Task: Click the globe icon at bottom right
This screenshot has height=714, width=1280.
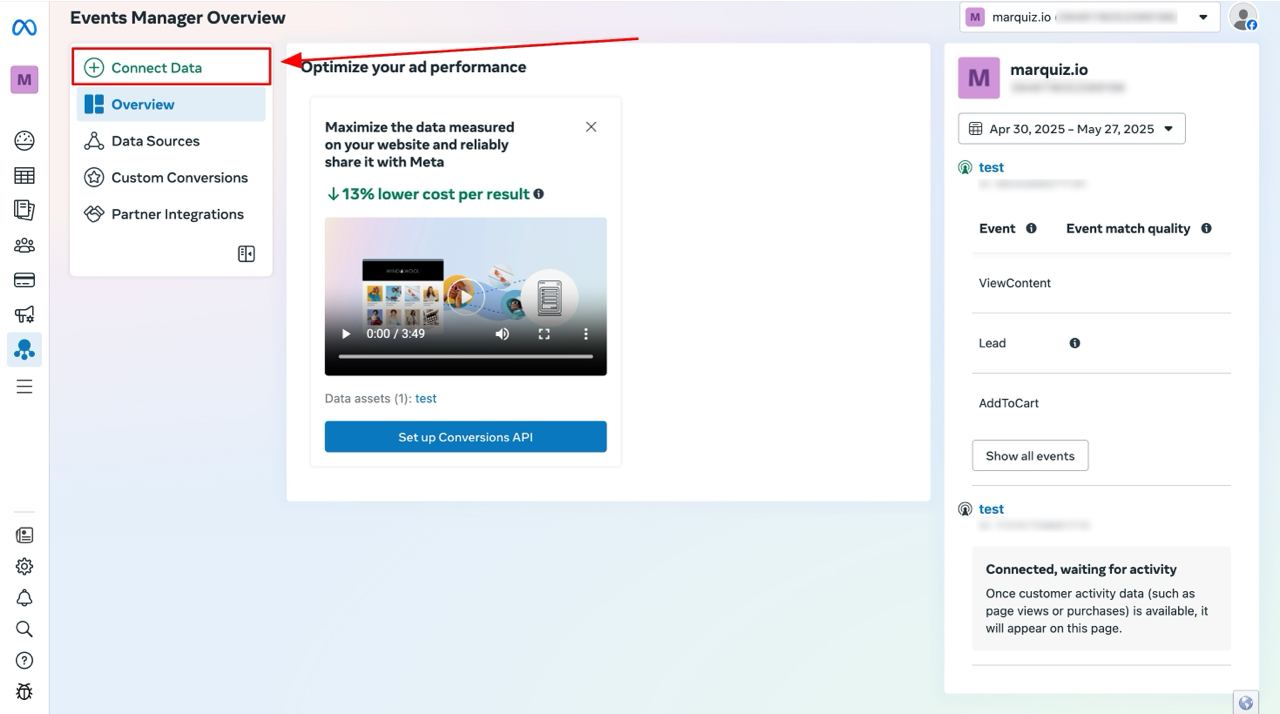Action: [x=1245, y=703]
